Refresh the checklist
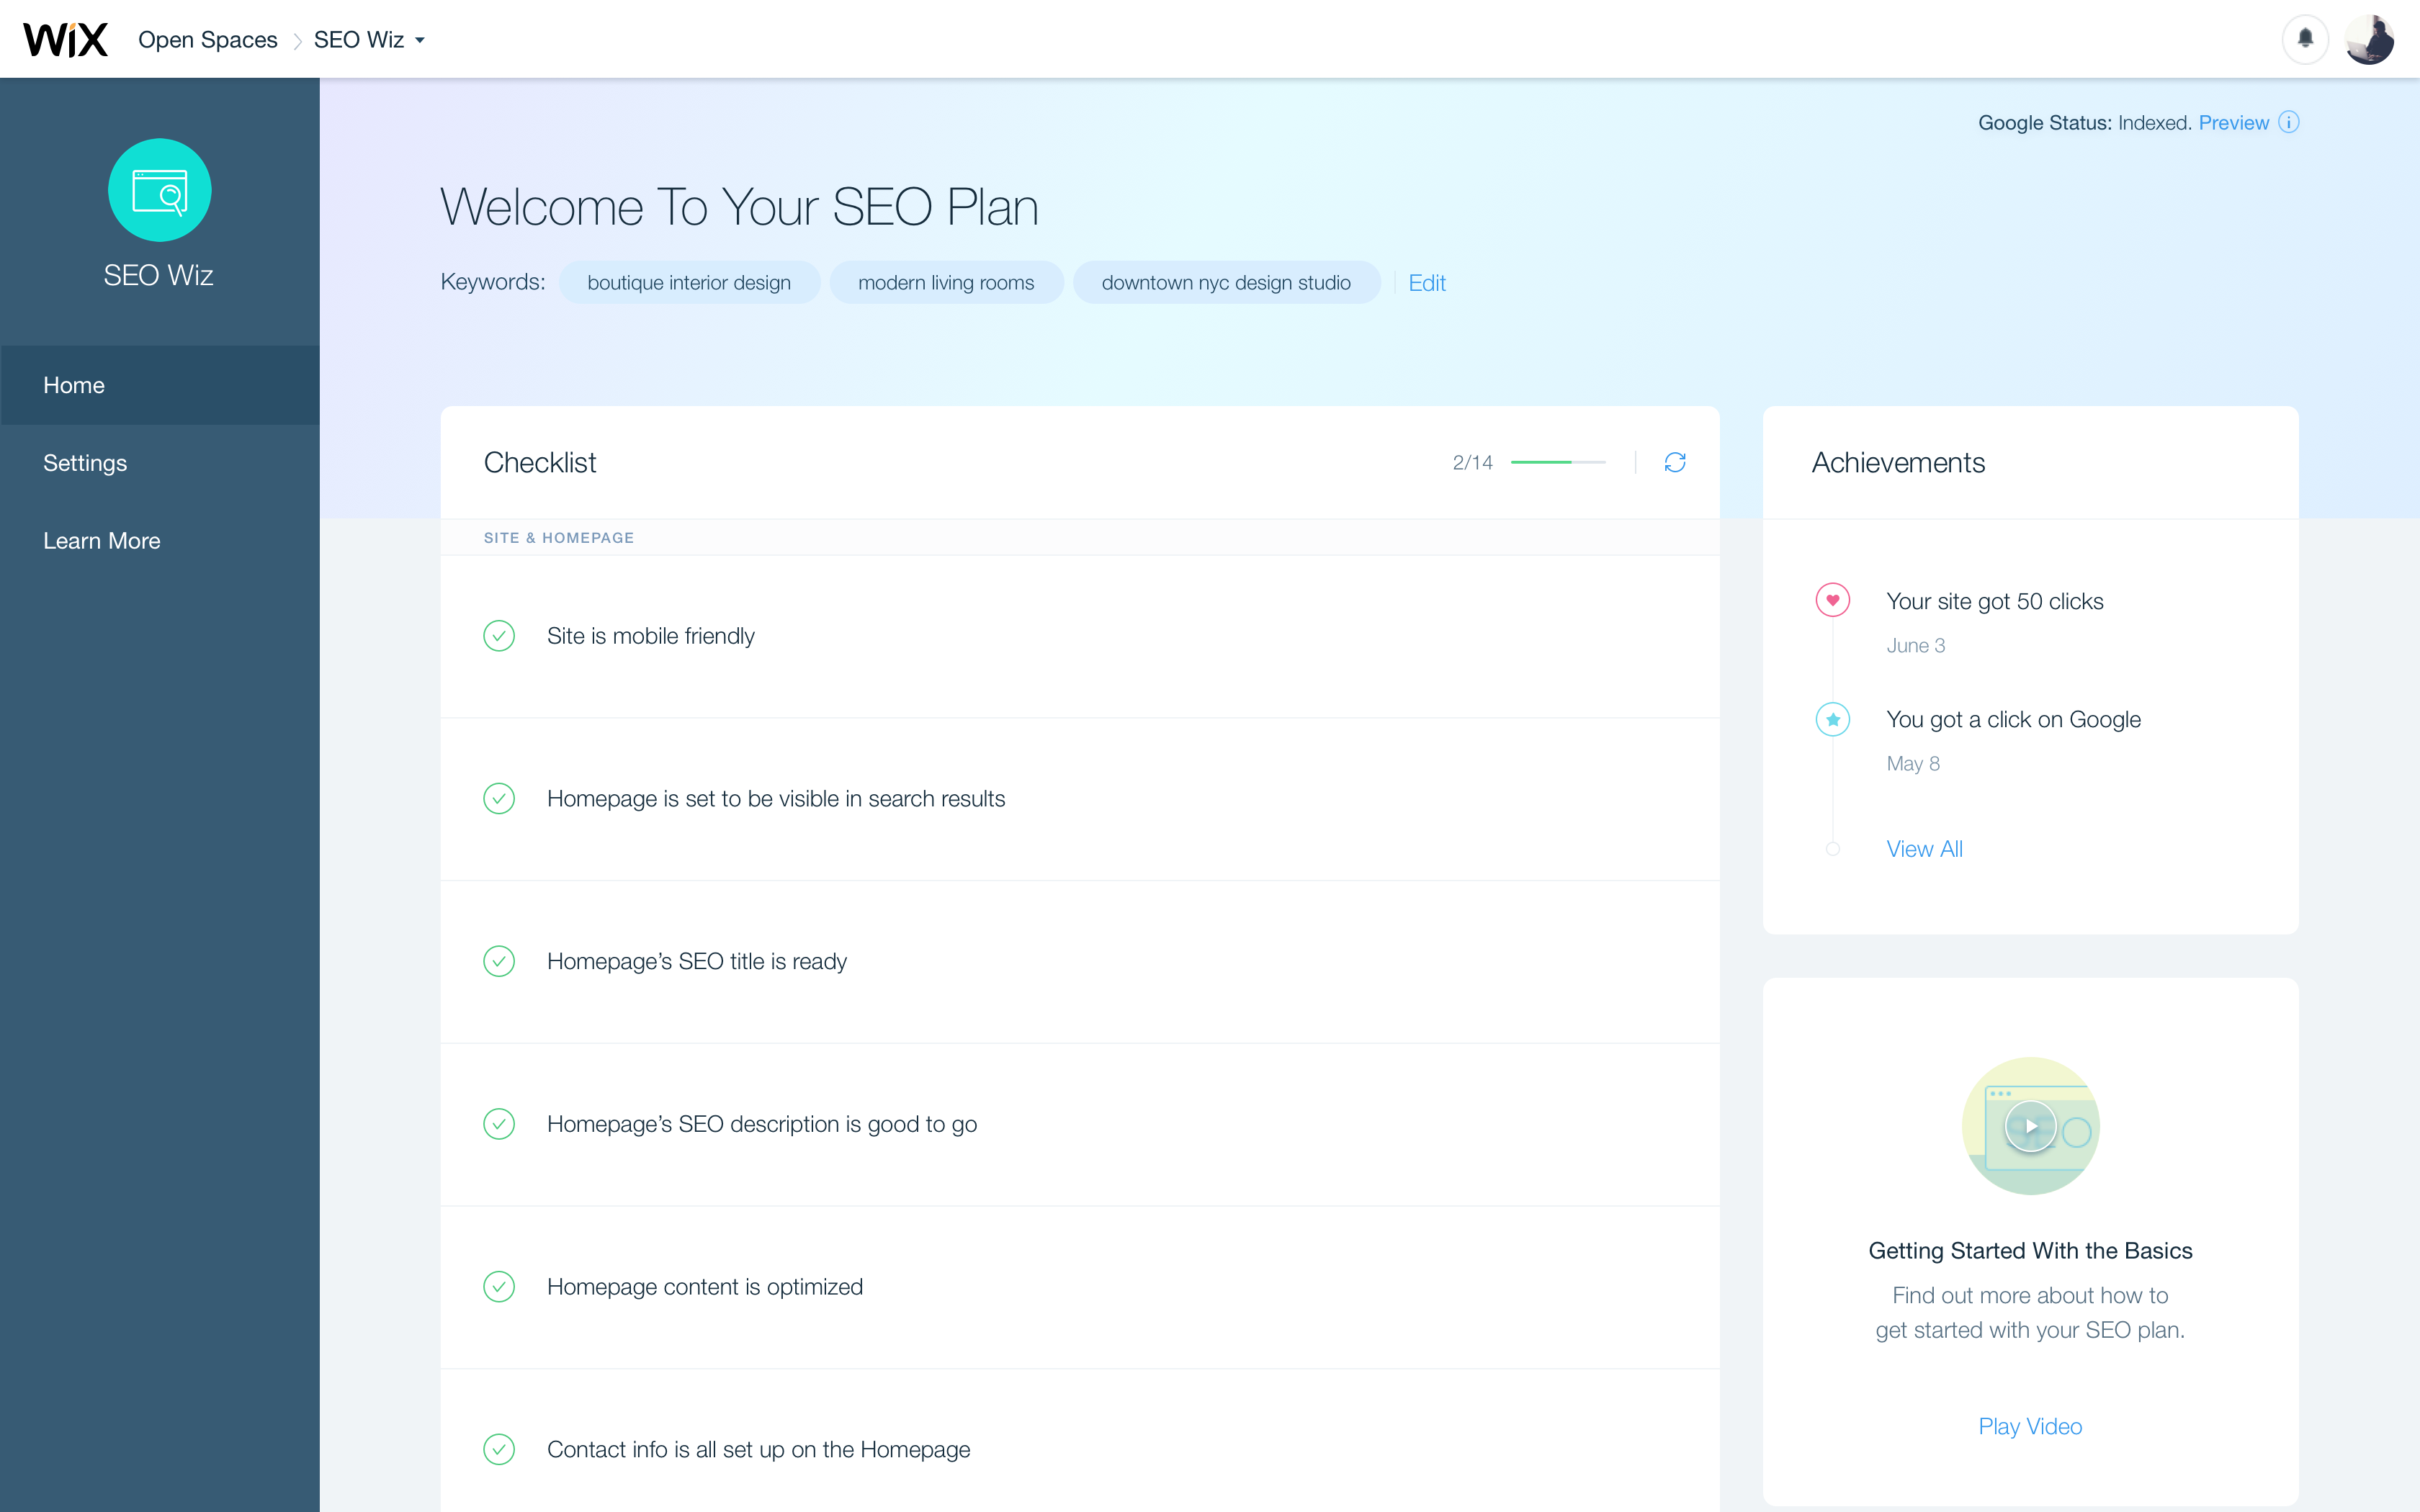Image resolution: width=2420 pixels, height=1512 pixels. 1675,462
